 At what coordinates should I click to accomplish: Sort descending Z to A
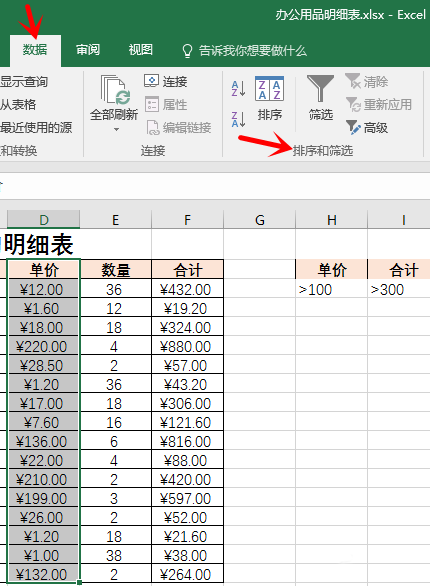coord(238,119)
